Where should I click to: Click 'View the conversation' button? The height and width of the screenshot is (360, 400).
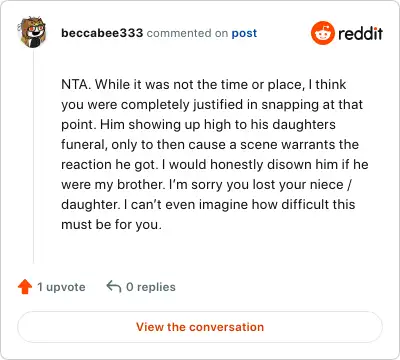(x=200, y=327)
